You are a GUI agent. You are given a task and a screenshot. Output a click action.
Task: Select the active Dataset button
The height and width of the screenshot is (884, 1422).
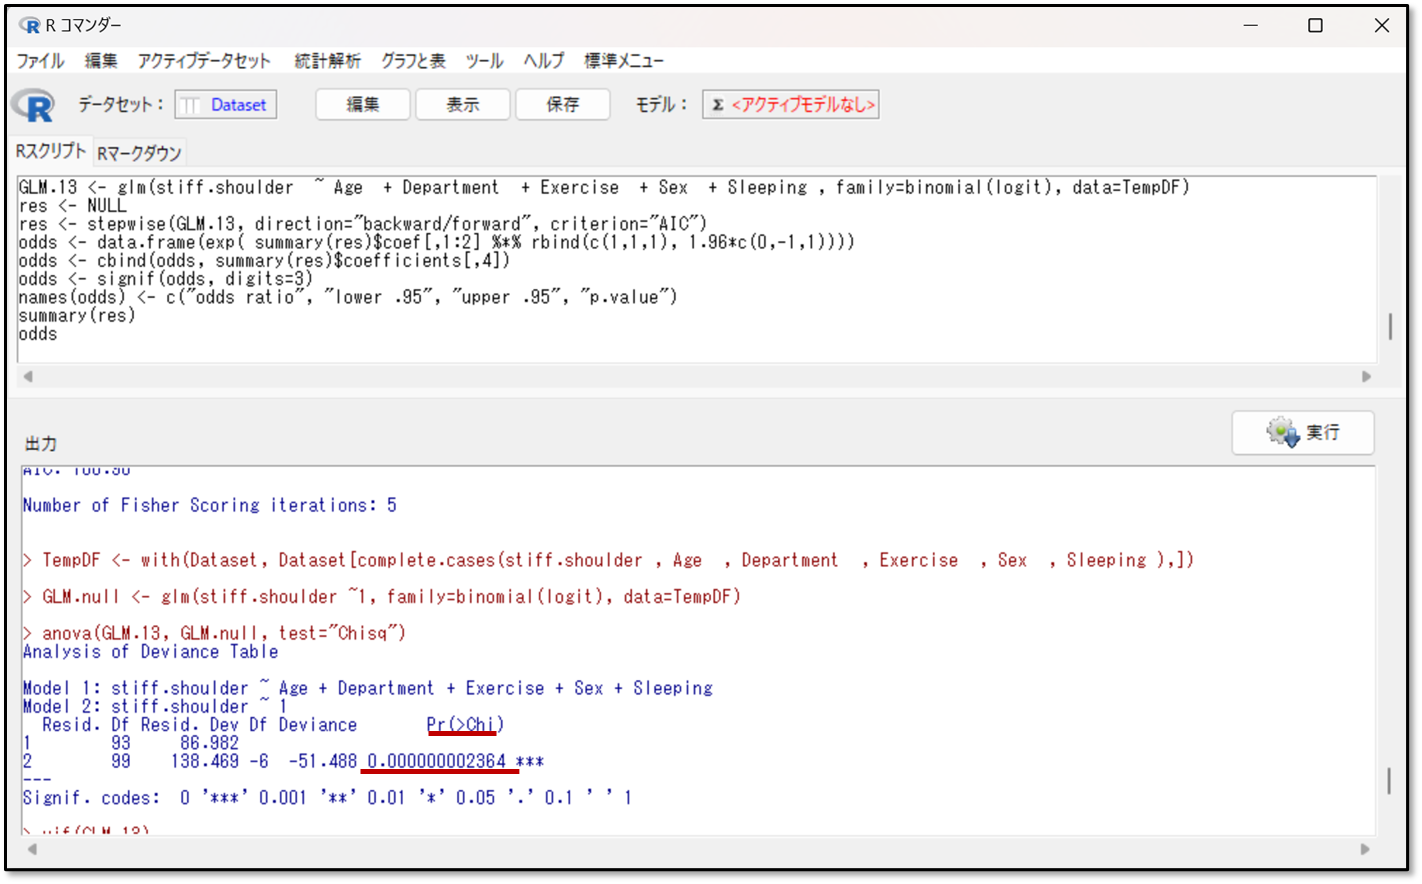point(226,105)
